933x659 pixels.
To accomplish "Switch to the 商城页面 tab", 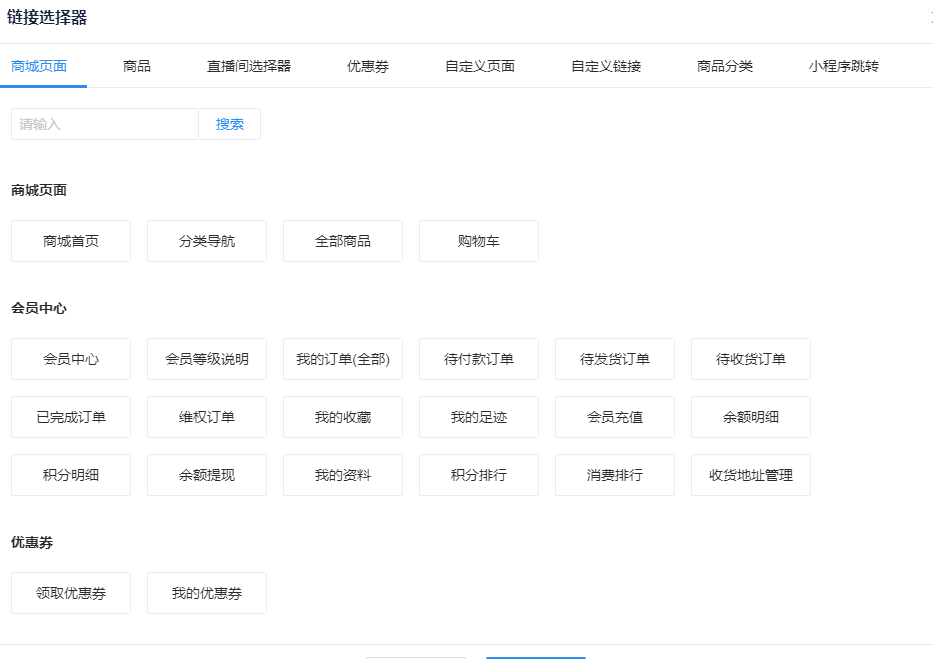I will click(39, 66).
